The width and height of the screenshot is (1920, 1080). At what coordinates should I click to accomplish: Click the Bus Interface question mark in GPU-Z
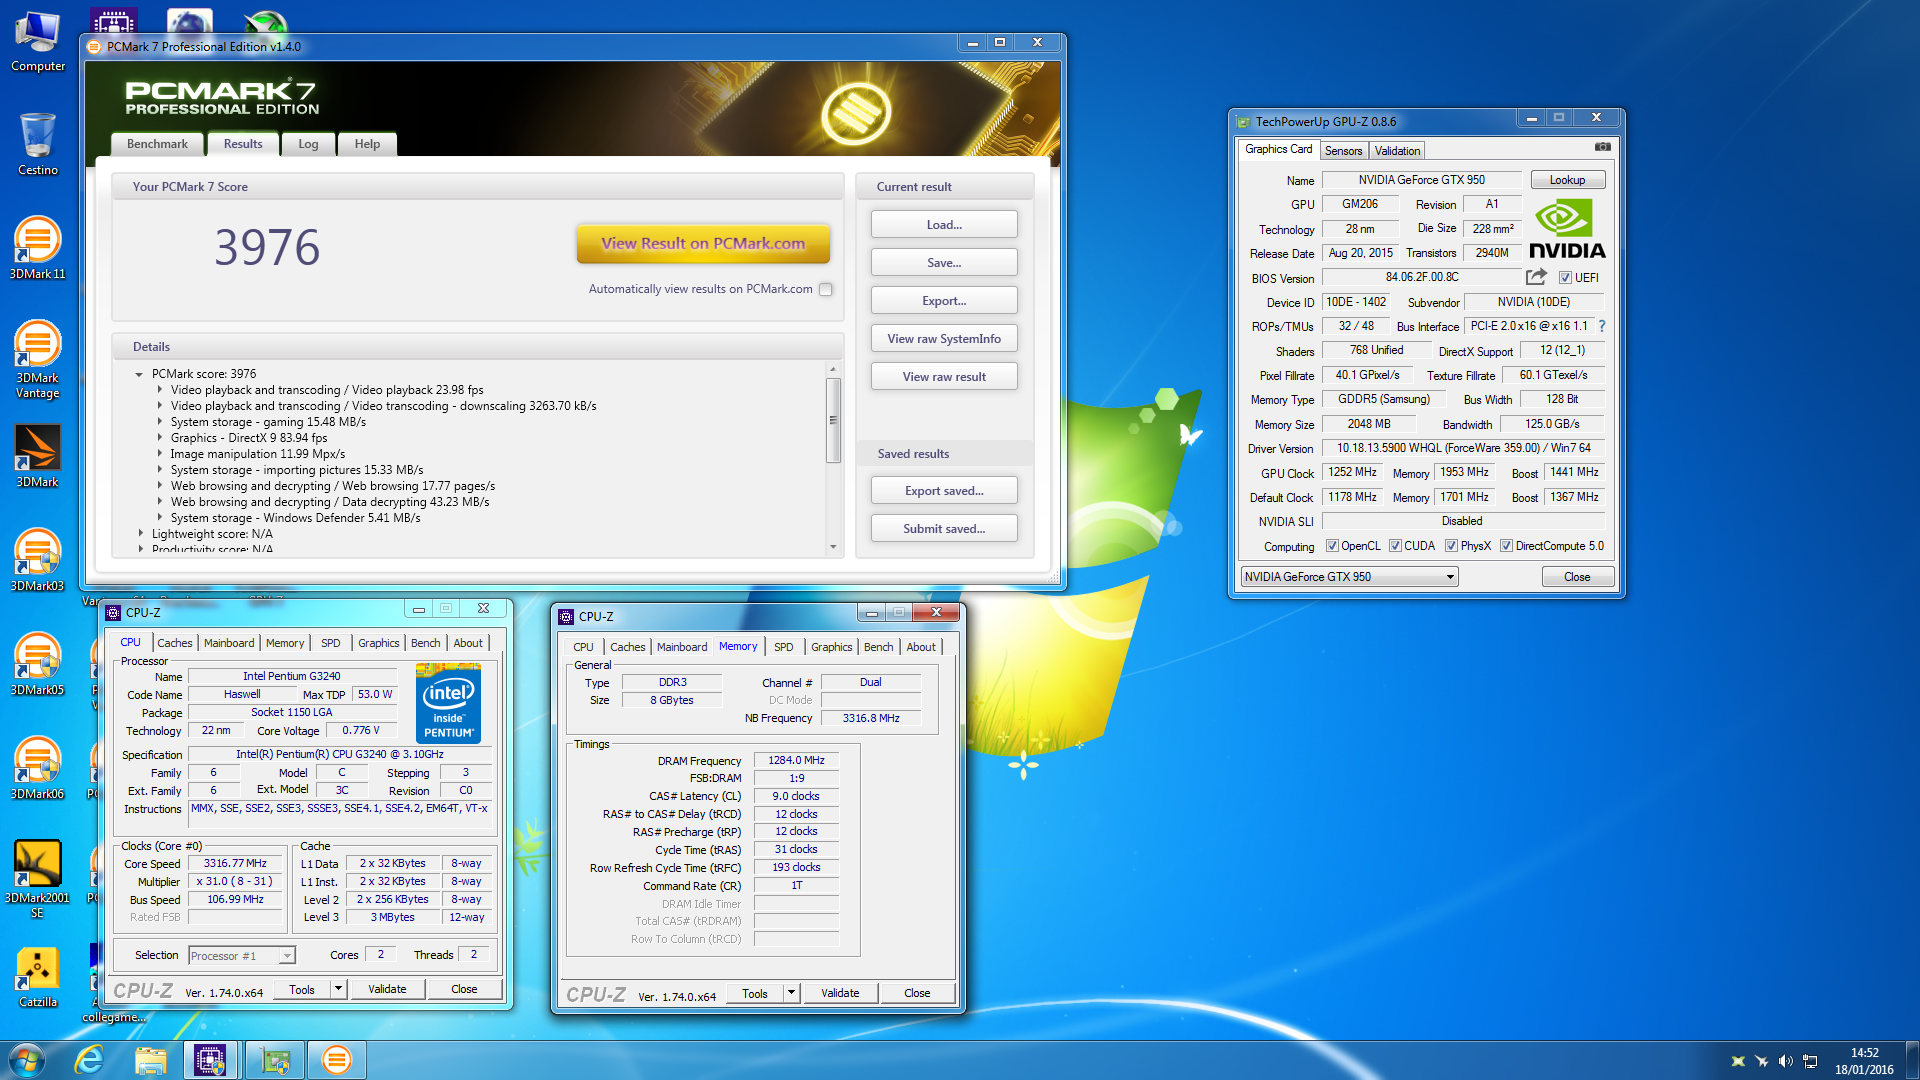(1602, 326)
